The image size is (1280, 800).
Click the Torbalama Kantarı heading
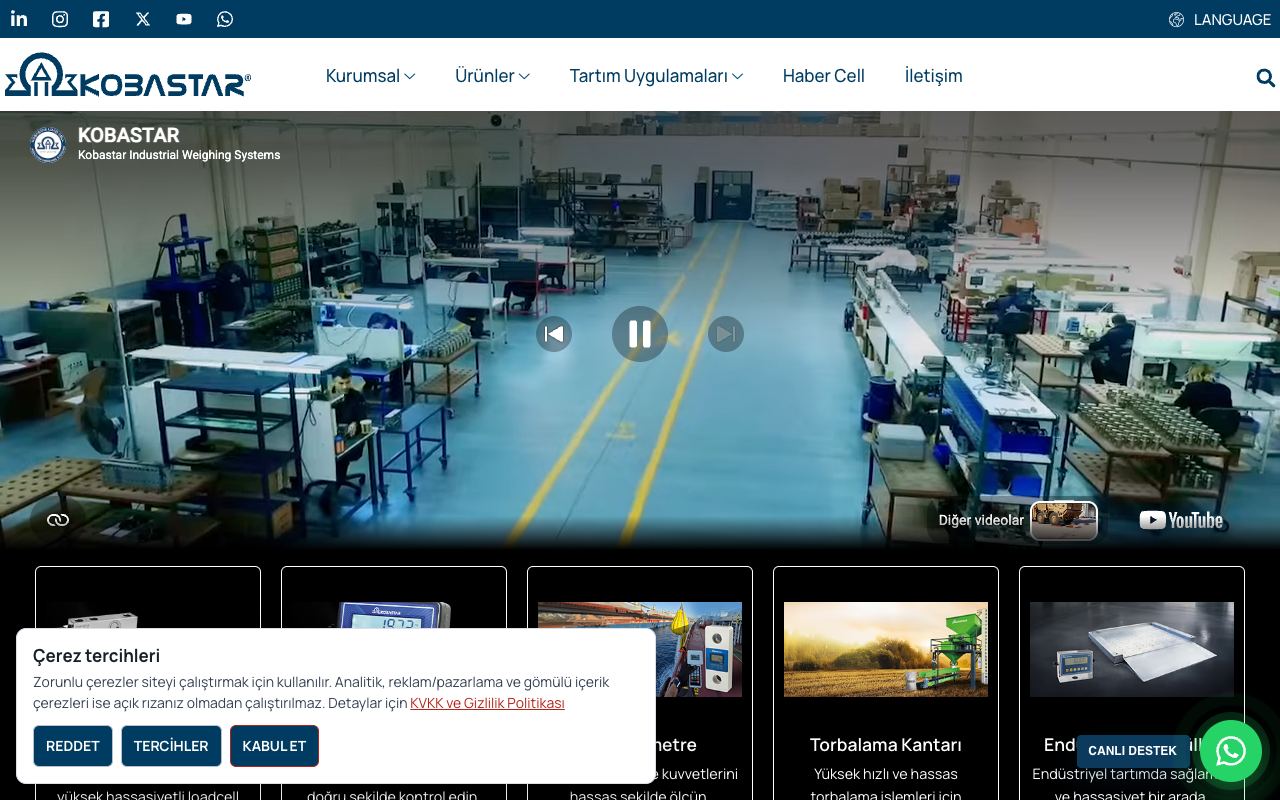[x=886, y=745]
